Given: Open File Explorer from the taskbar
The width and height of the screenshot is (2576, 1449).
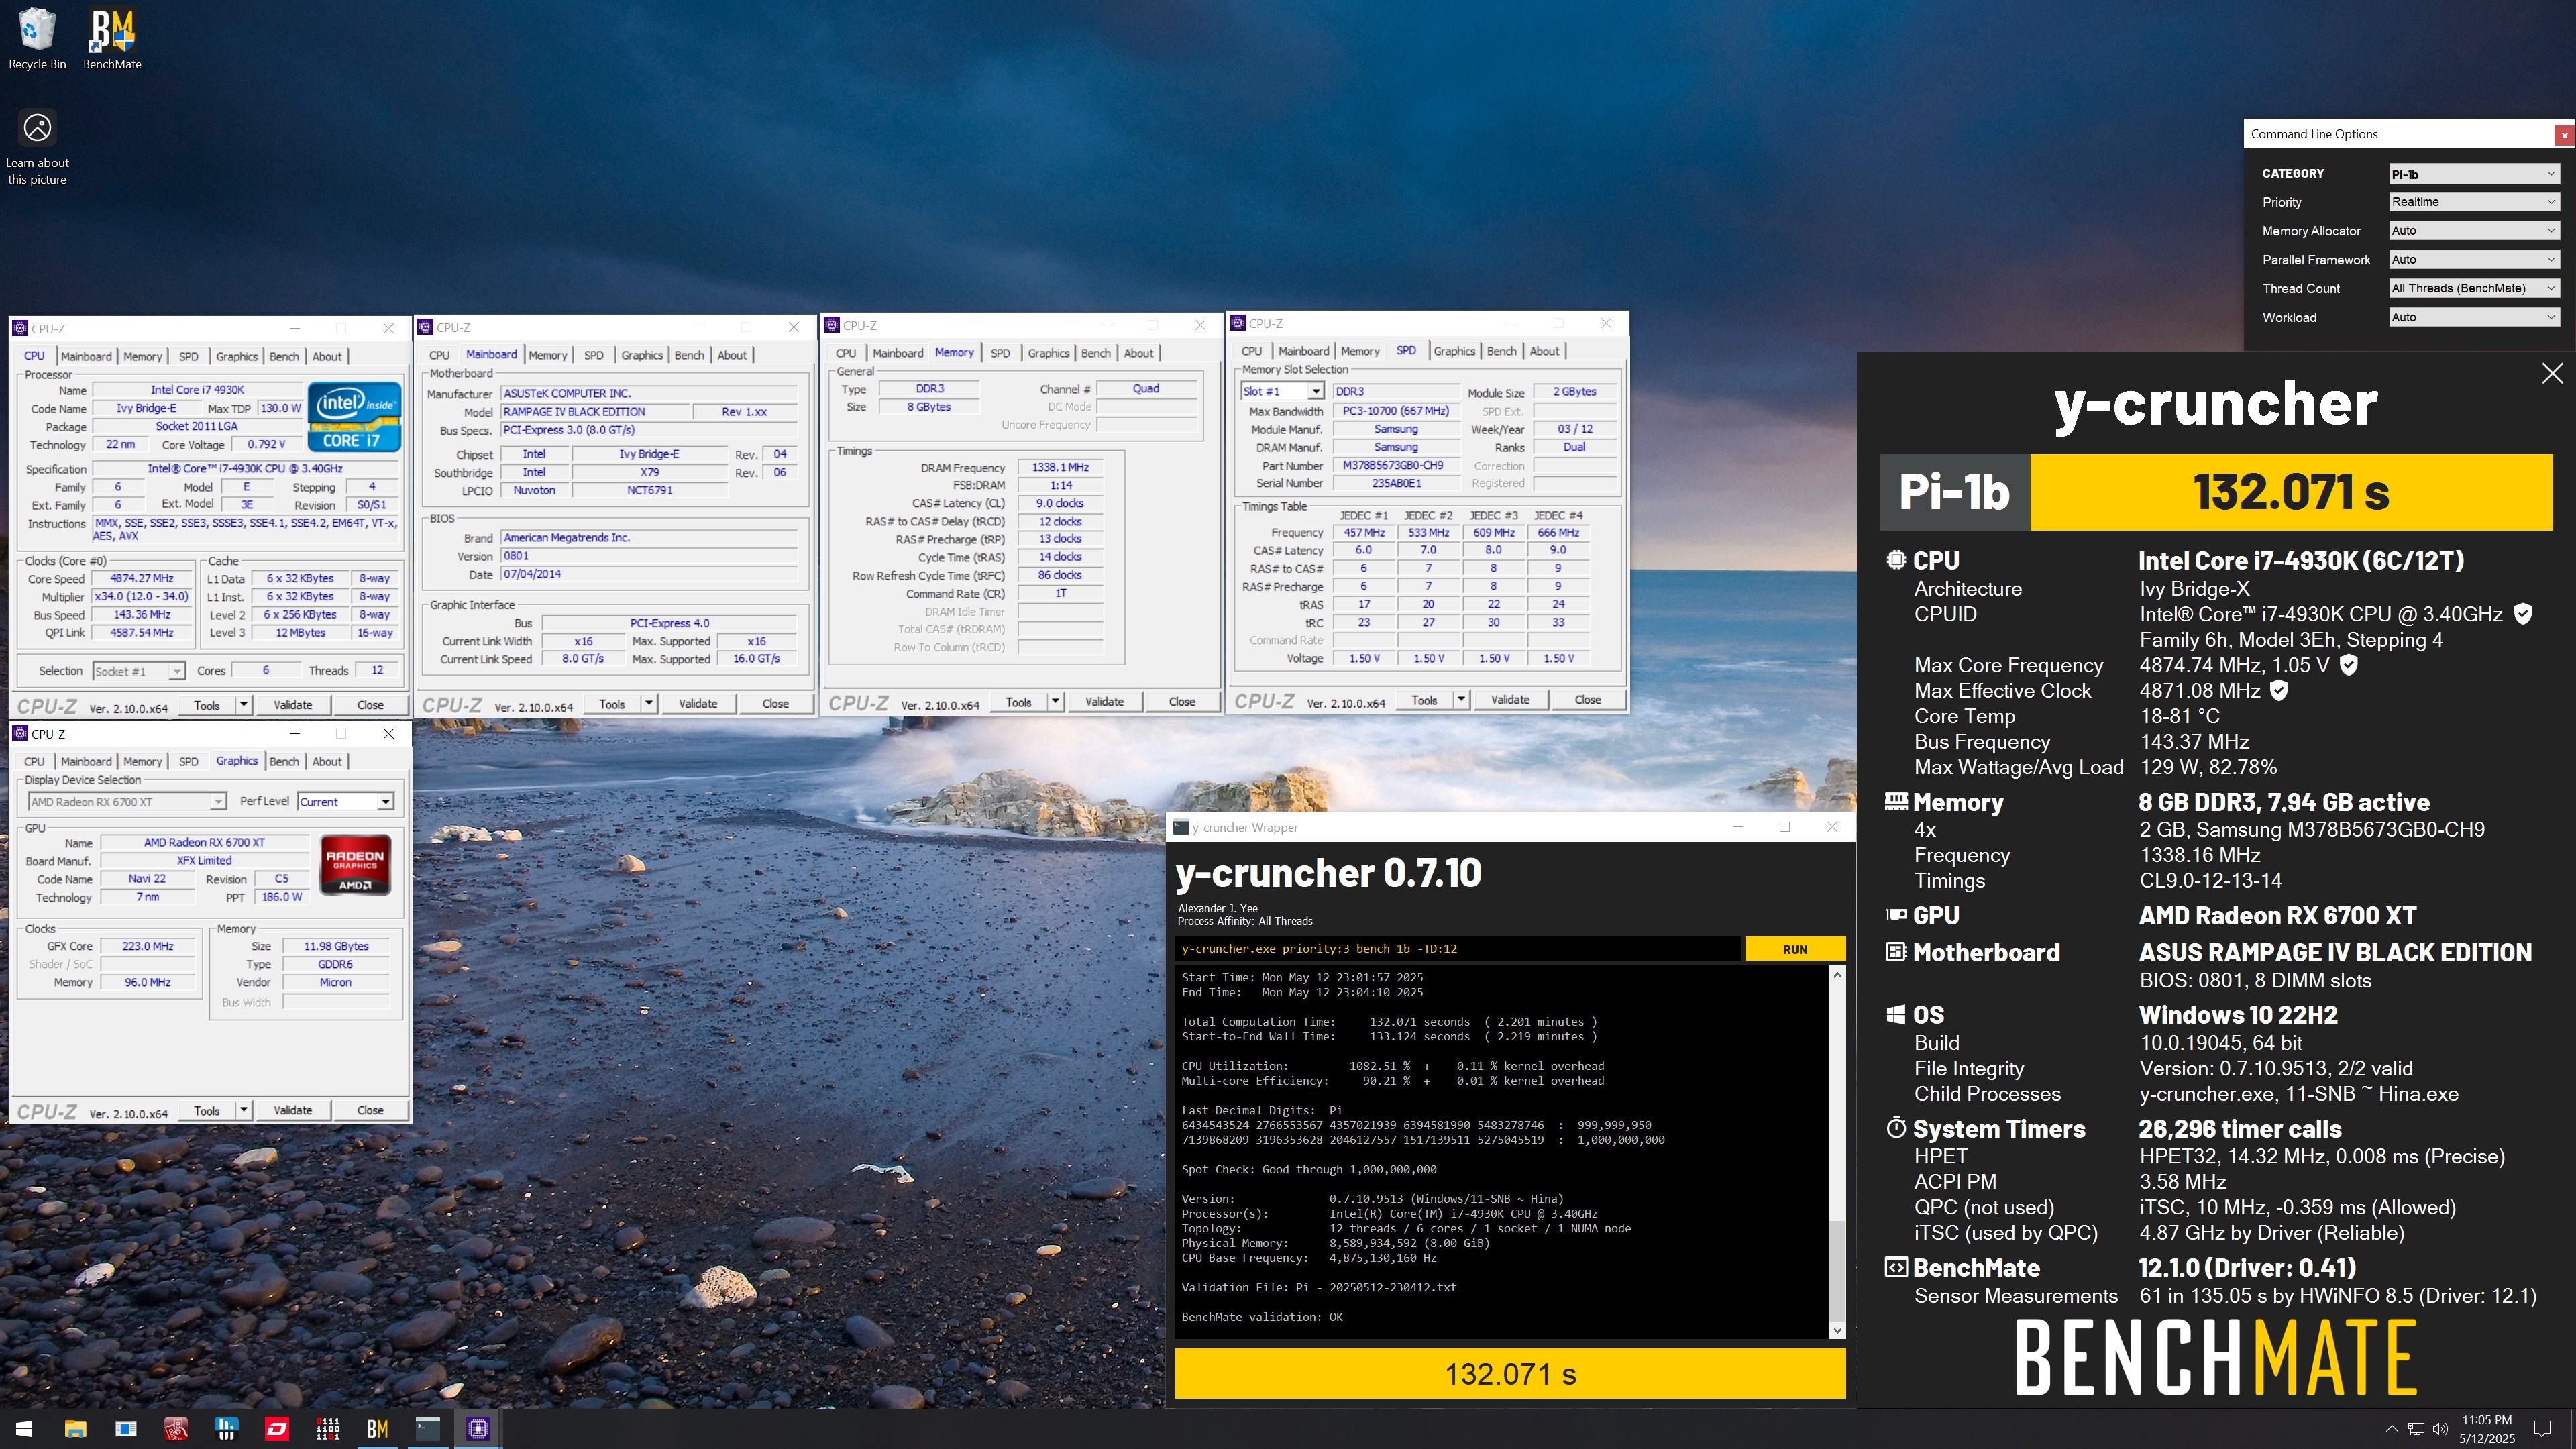Looking at the screenshot, I should pos(75,1429).
